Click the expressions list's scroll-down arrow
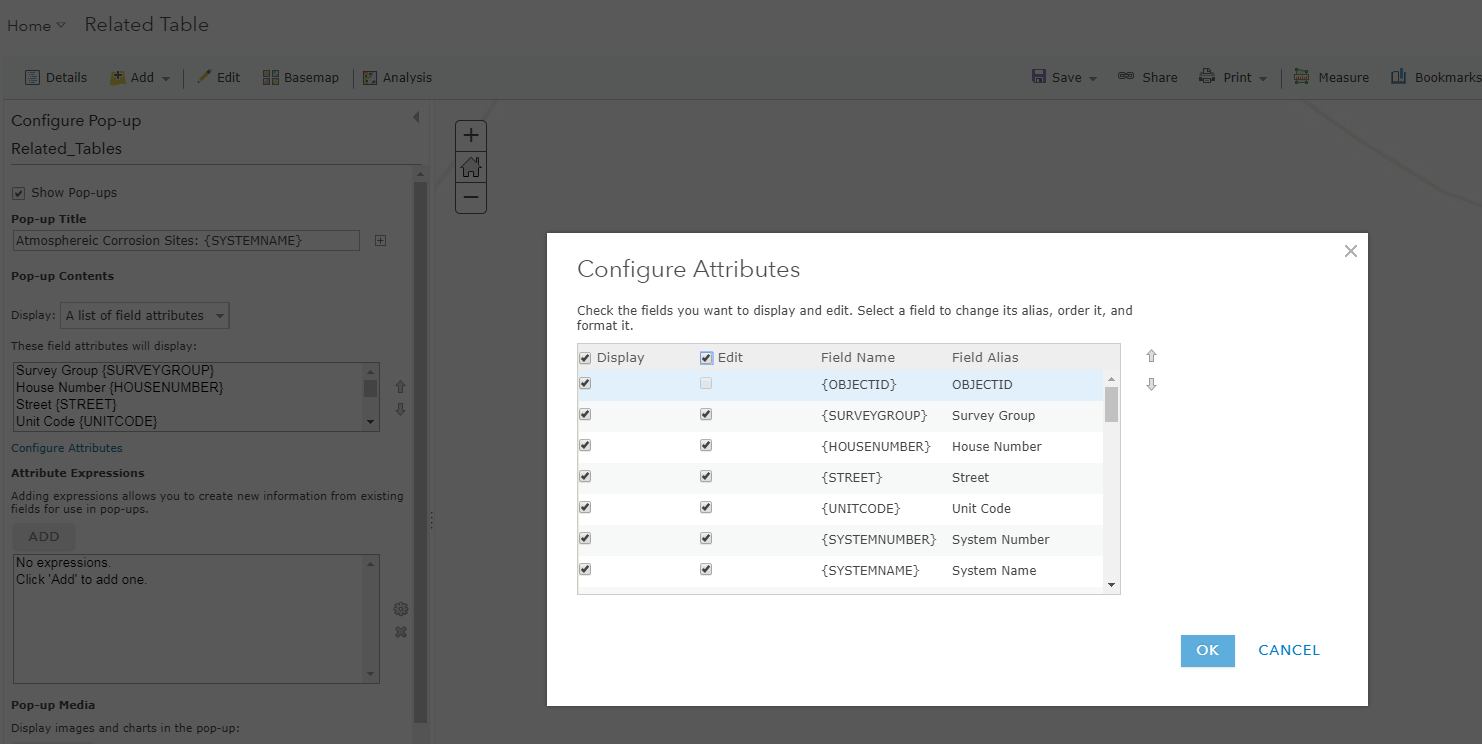The height and width of the screenshot is (744, 1482). tap(371, 673)
